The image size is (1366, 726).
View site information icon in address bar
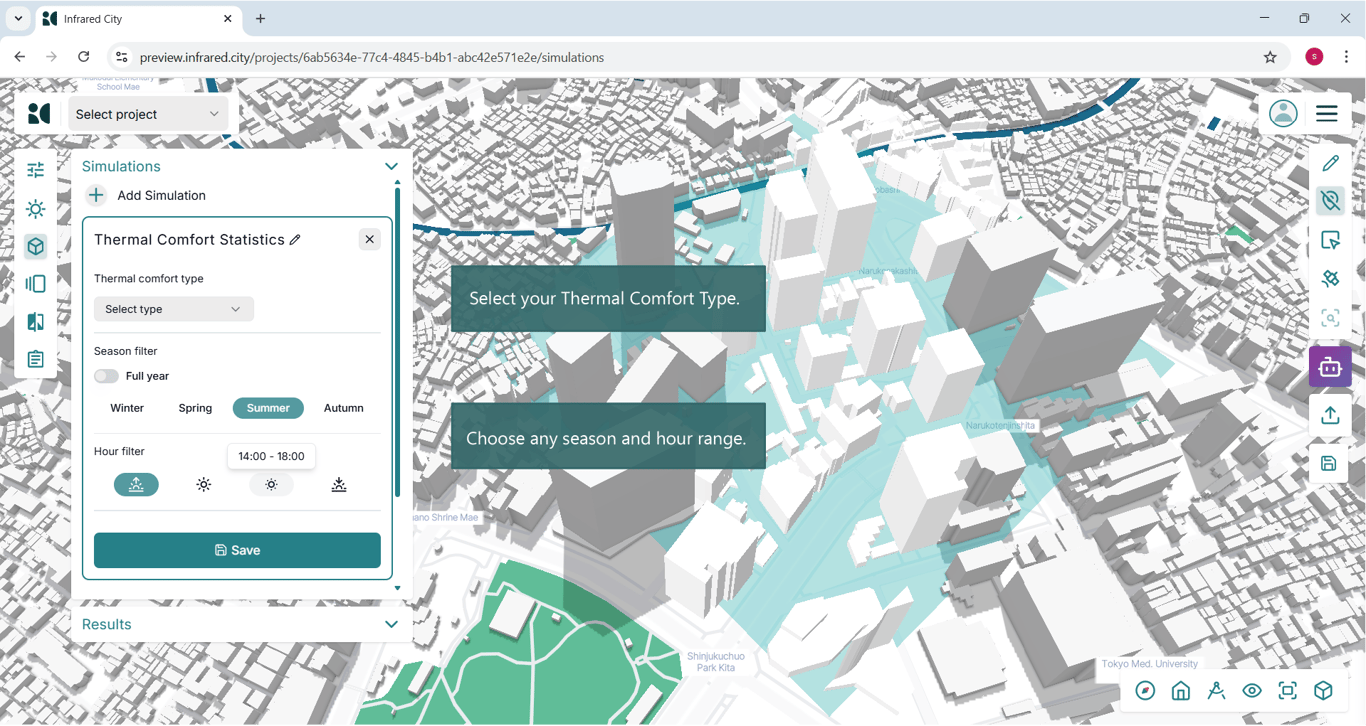click(x=122, y=57)
